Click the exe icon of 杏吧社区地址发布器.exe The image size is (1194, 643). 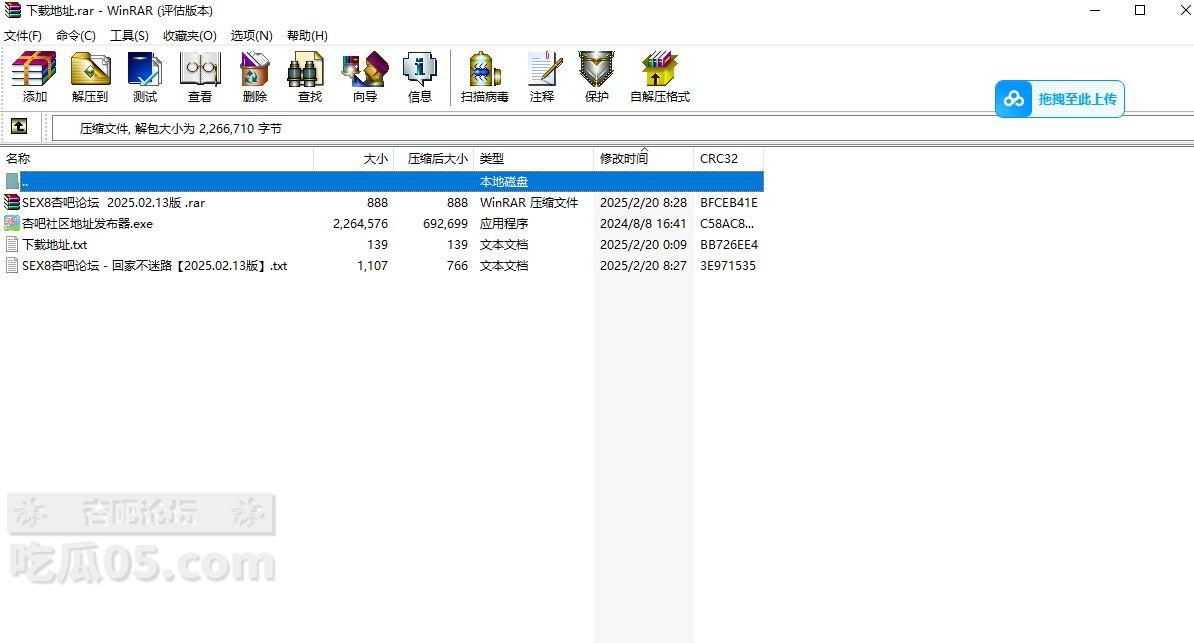pos(11,223)
